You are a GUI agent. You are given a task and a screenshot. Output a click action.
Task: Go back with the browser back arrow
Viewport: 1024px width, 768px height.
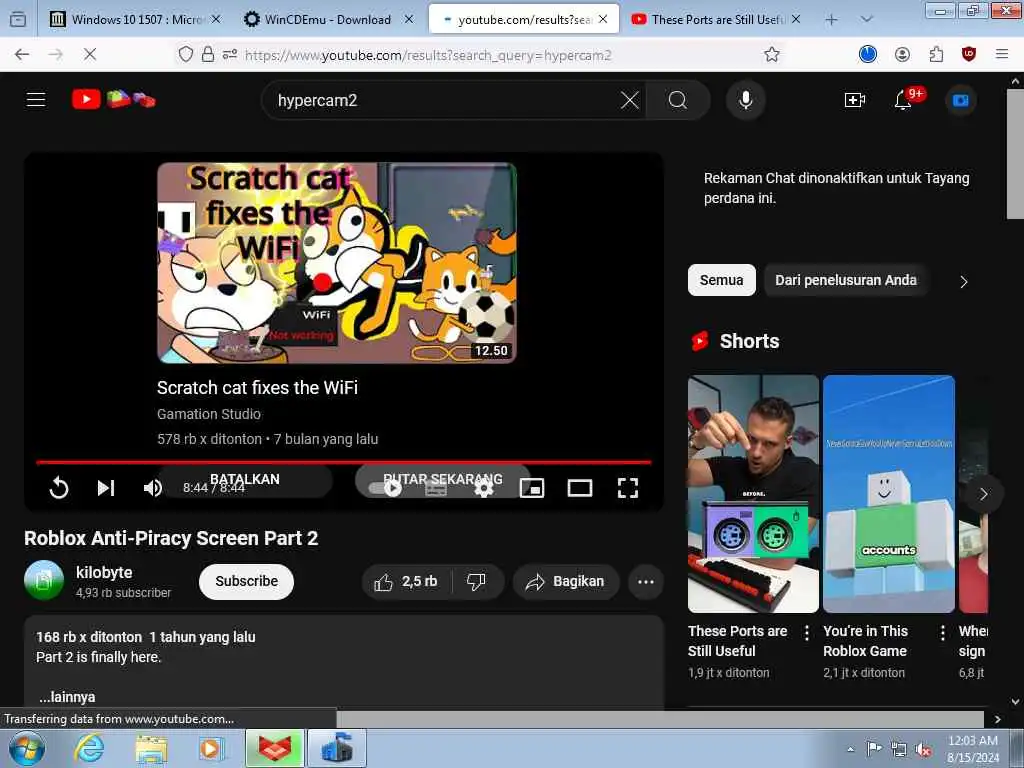coord(22,54)
